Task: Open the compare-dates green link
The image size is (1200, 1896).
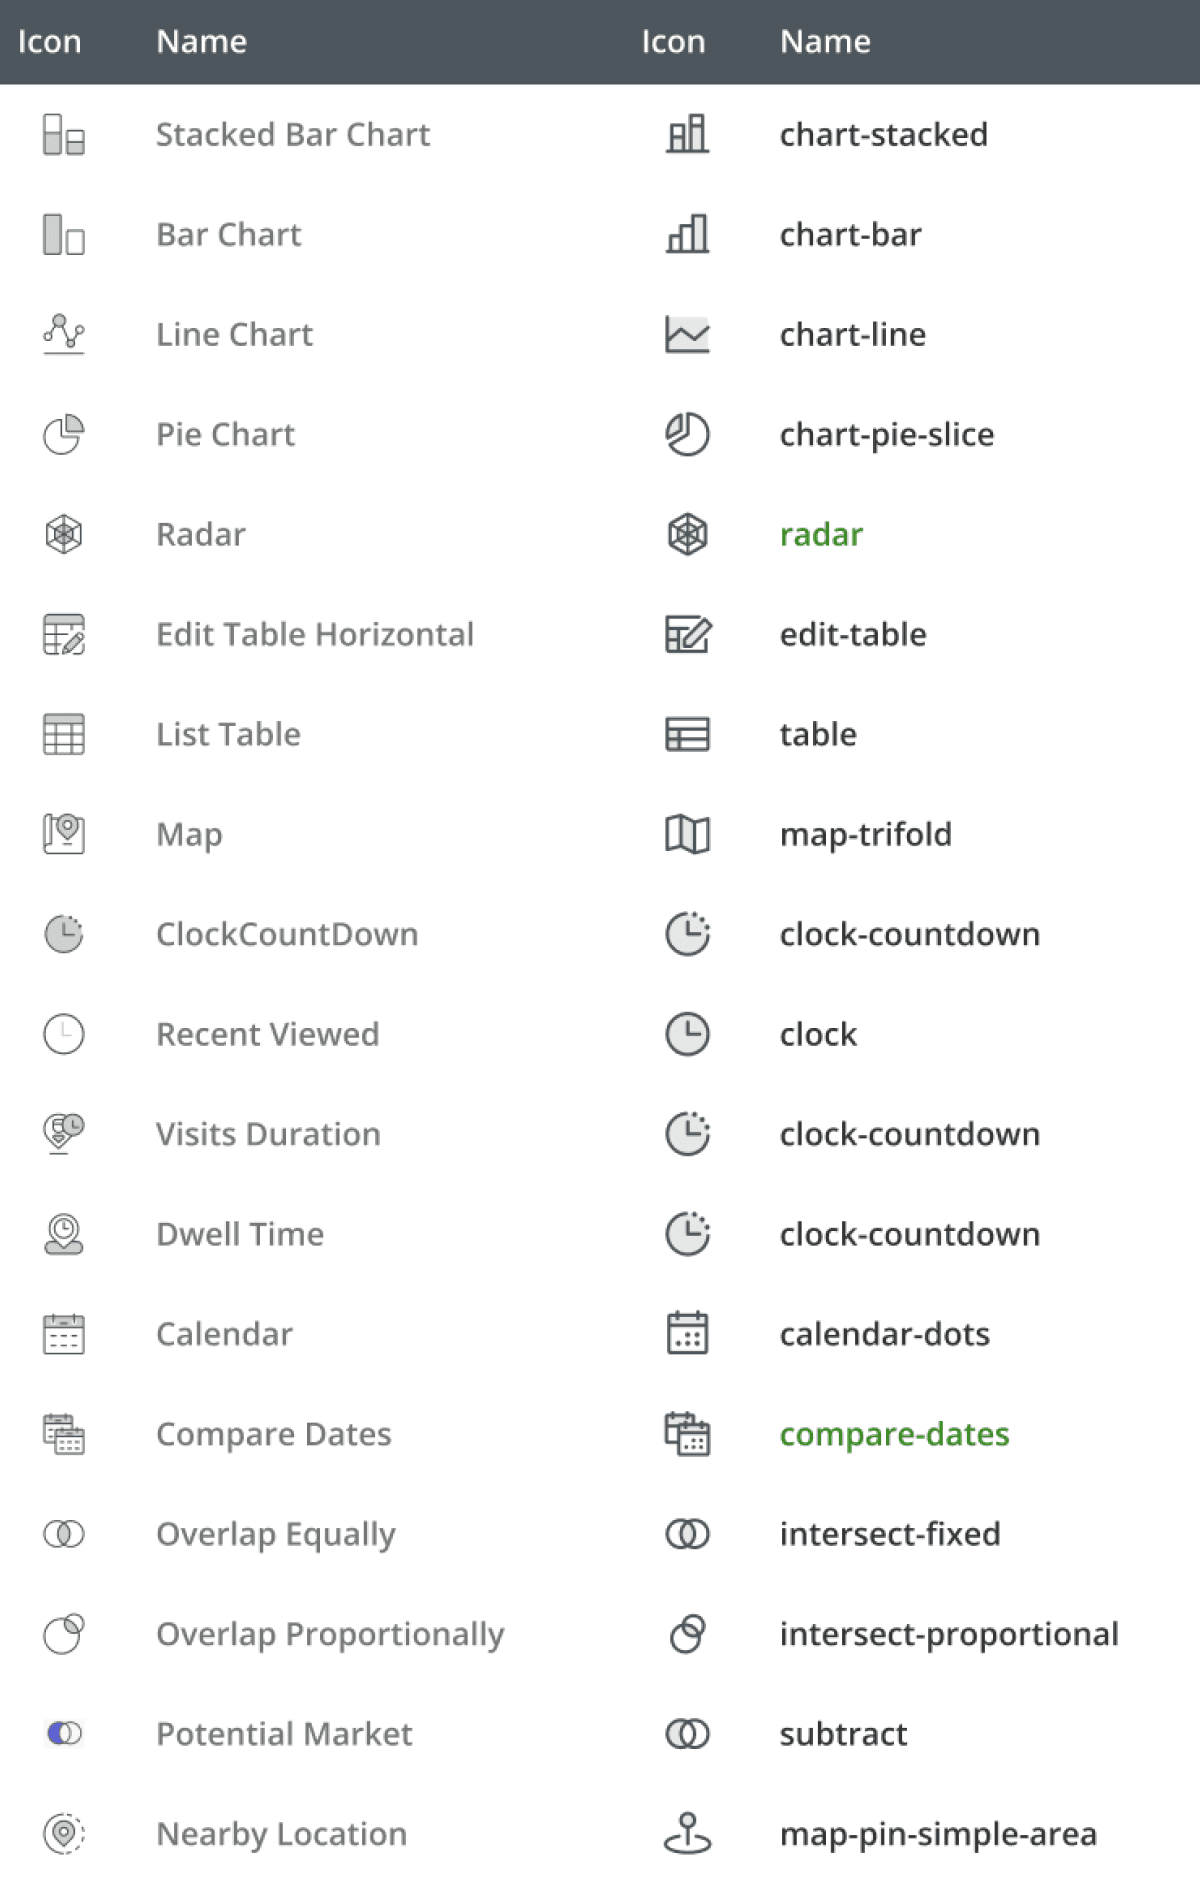Action: pos(894,1433)
